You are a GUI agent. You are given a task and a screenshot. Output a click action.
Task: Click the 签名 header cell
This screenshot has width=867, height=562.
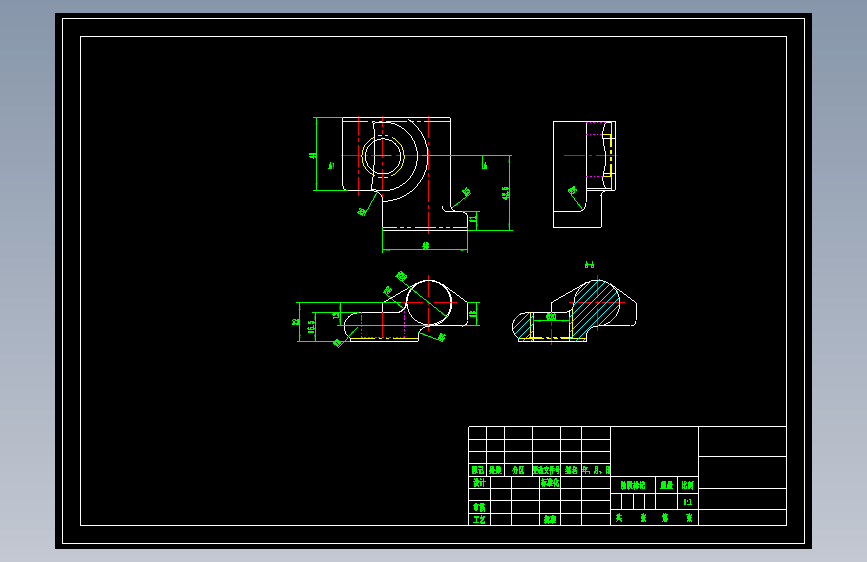point(571,470)
